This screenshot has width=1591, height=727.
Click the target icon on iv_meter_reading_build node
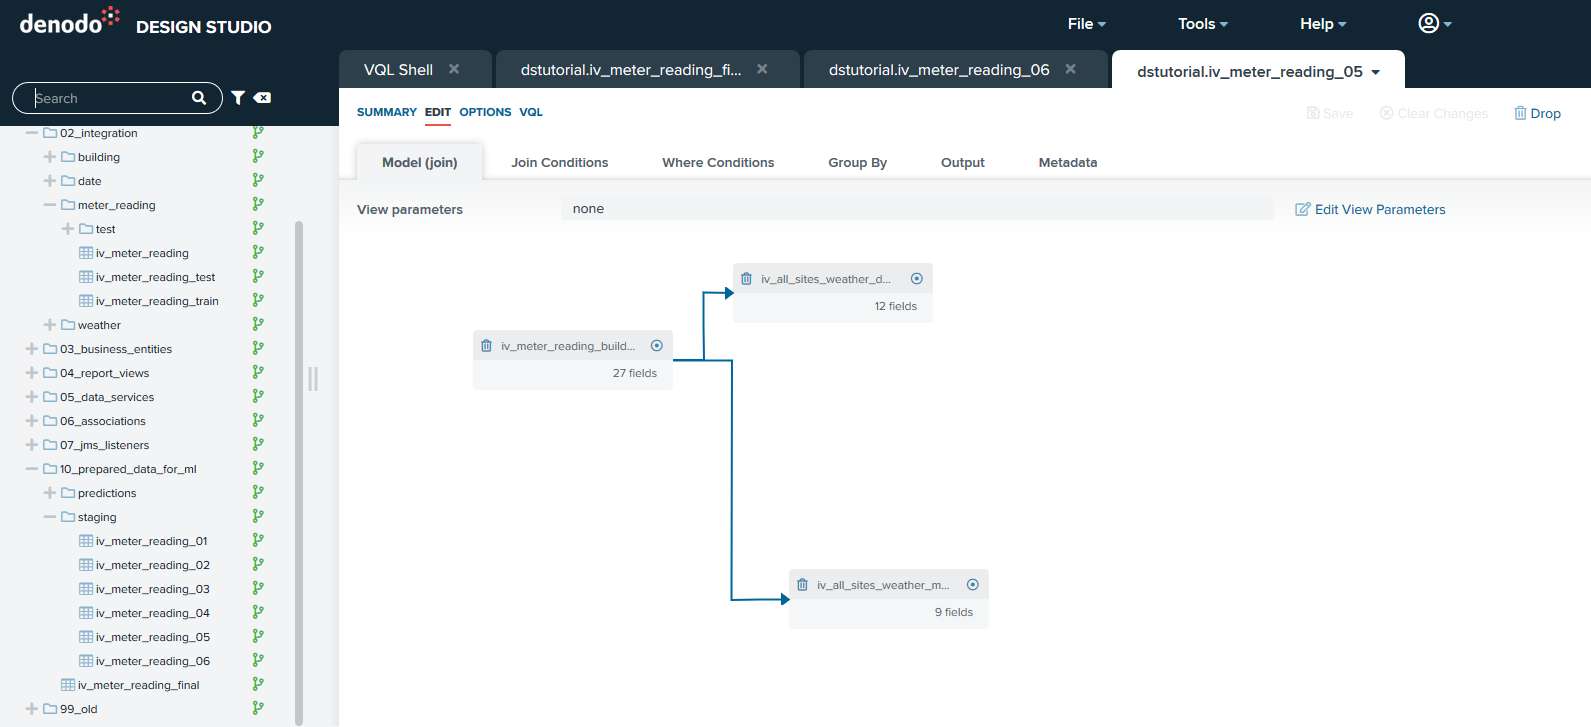(657, 346)
